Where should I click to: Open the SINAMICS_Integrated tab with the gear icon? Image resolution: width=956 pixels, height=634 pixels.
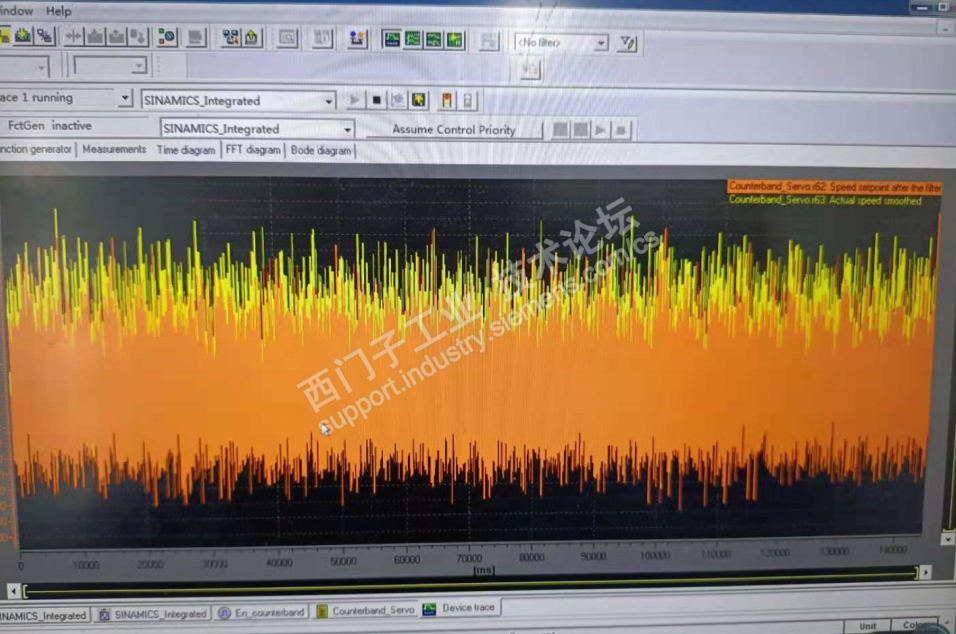pos(152,614)
